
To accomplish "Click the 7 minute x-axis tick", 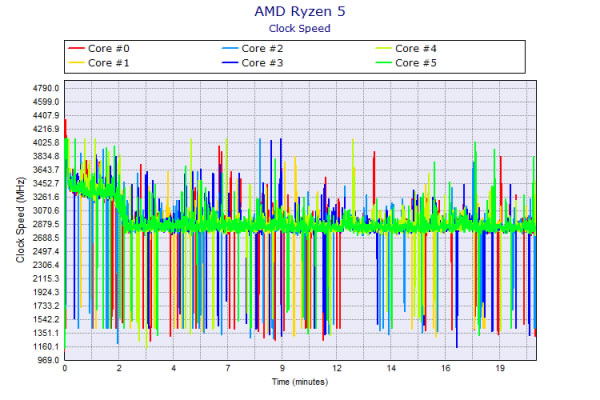I will tap(228, 368).
